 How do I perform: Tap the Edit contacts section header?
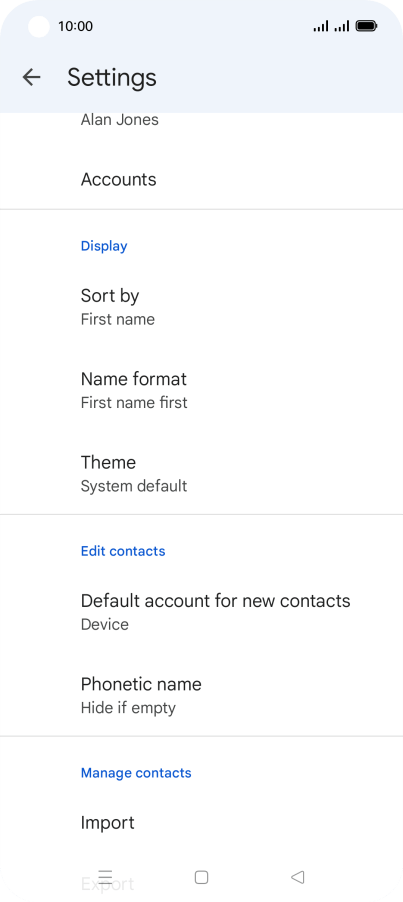(x=123, y=551)
